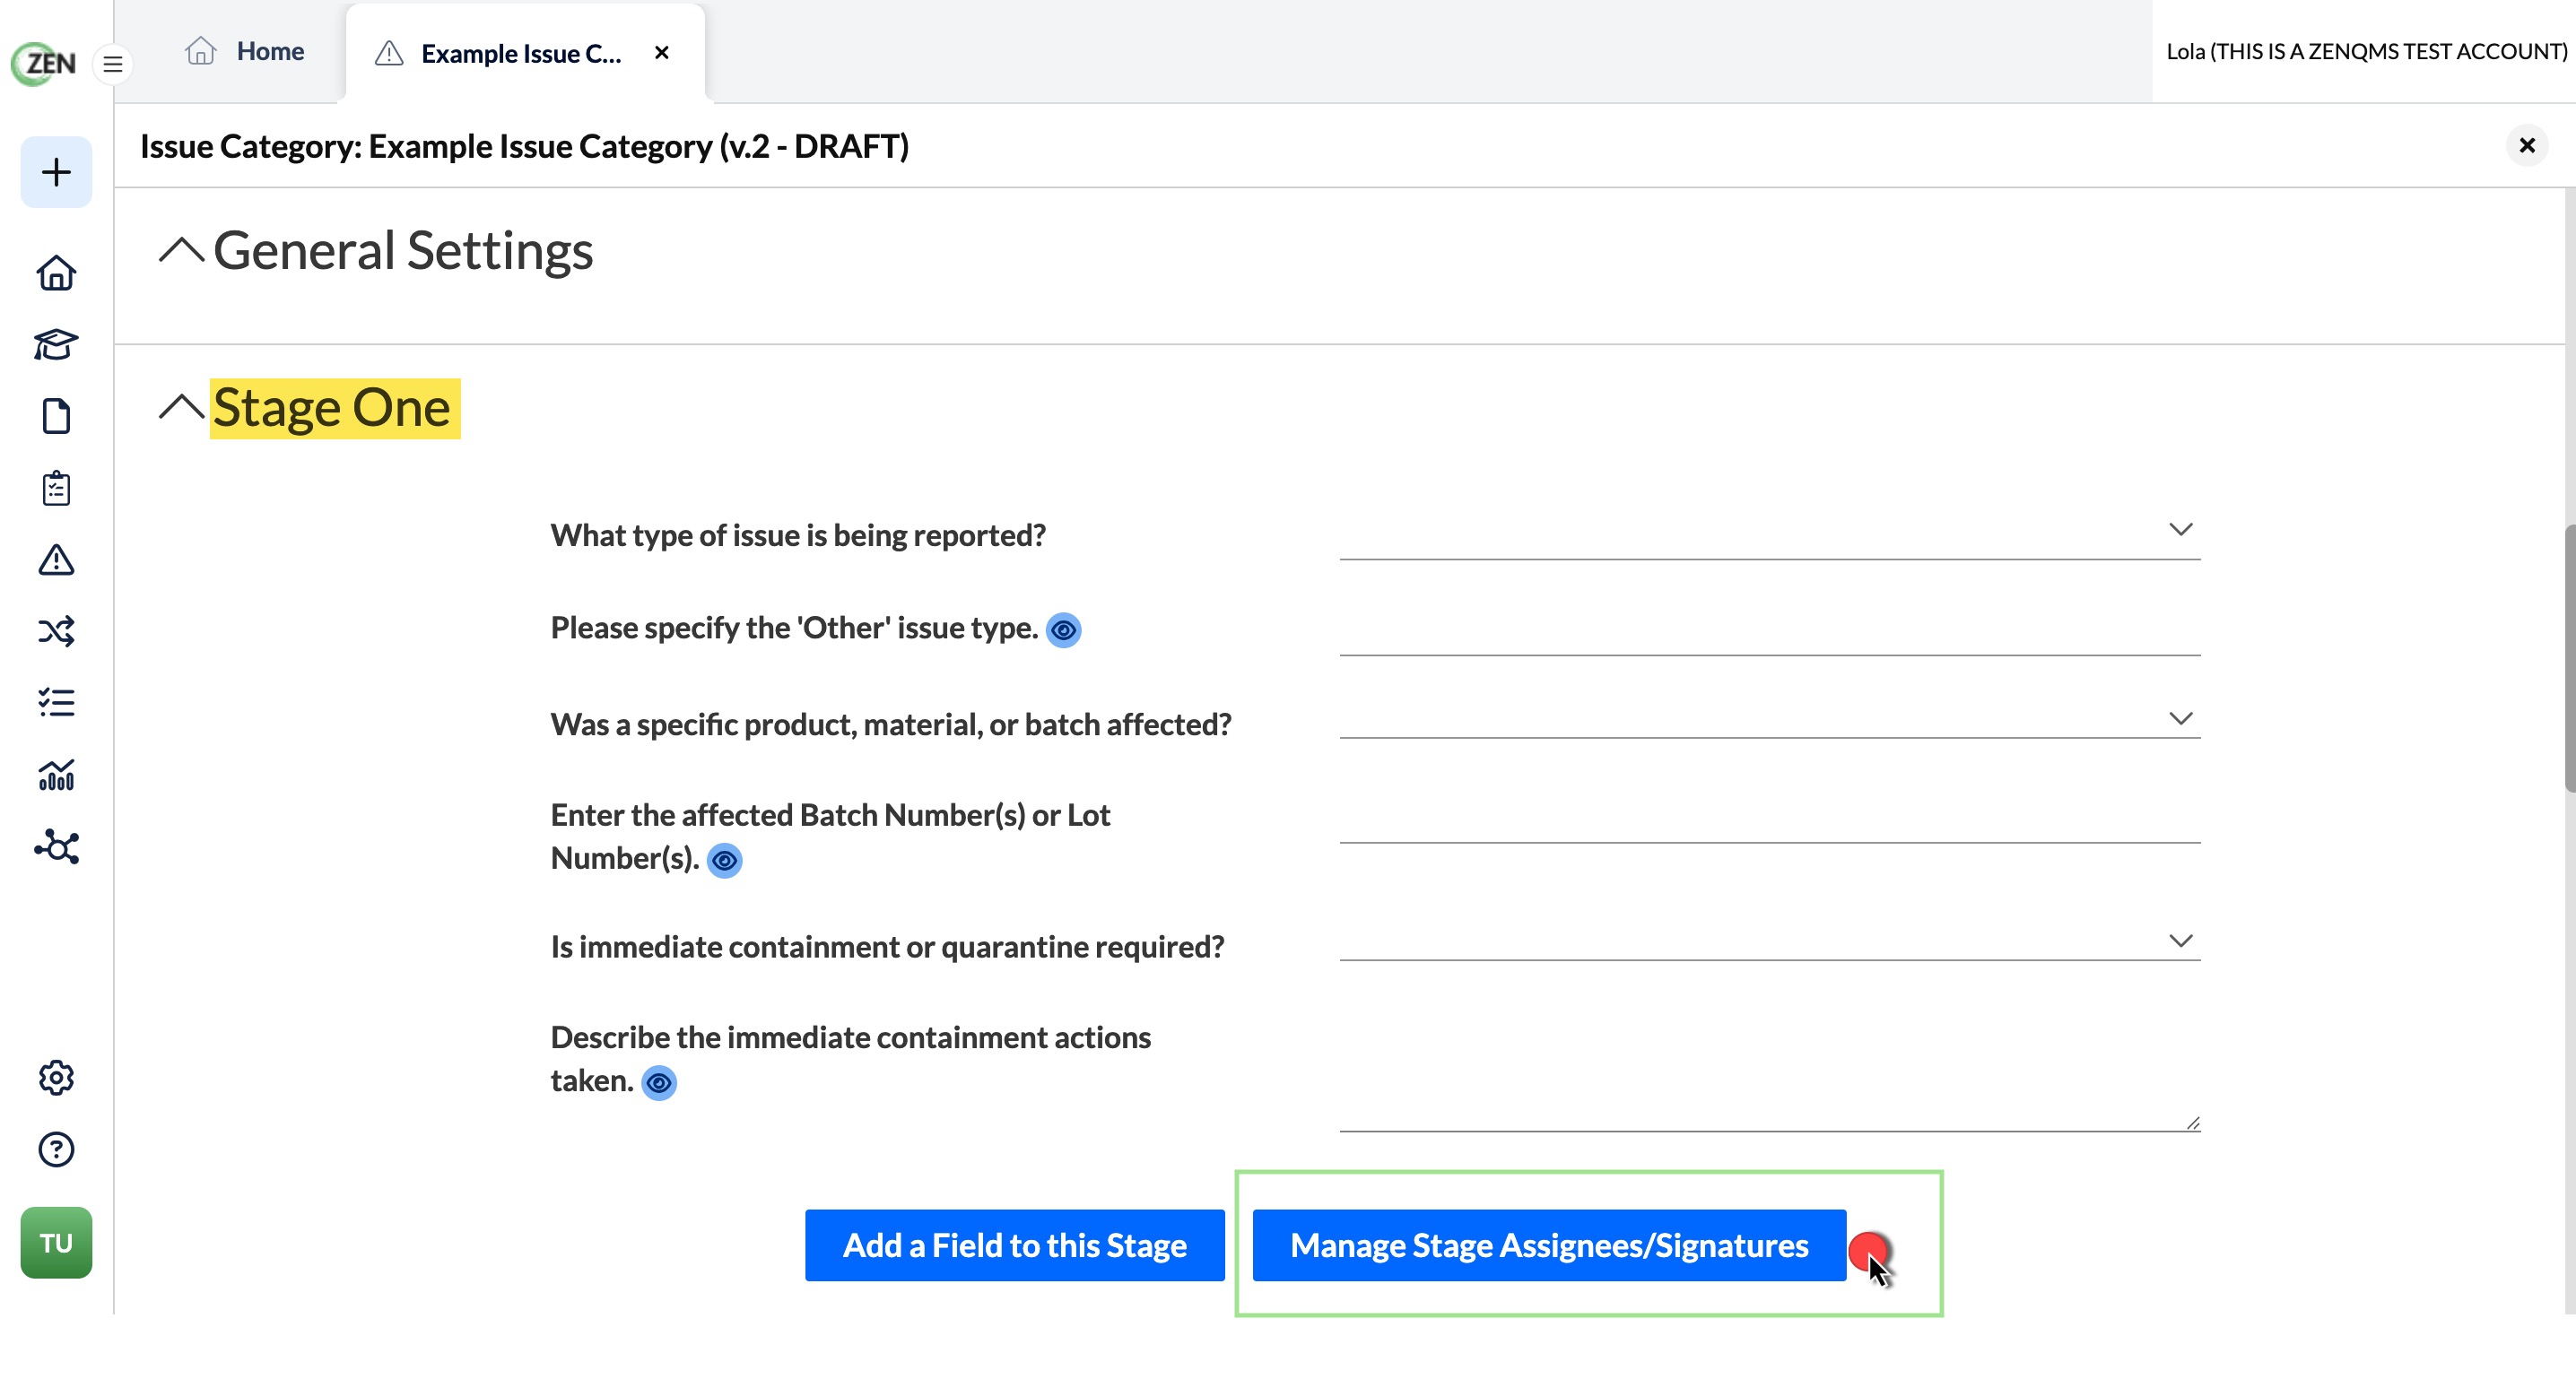This screenshot has height=1379, width=2576.
Task: Click the 'Other' issue type text input
Action: [x=1769, y=630]
